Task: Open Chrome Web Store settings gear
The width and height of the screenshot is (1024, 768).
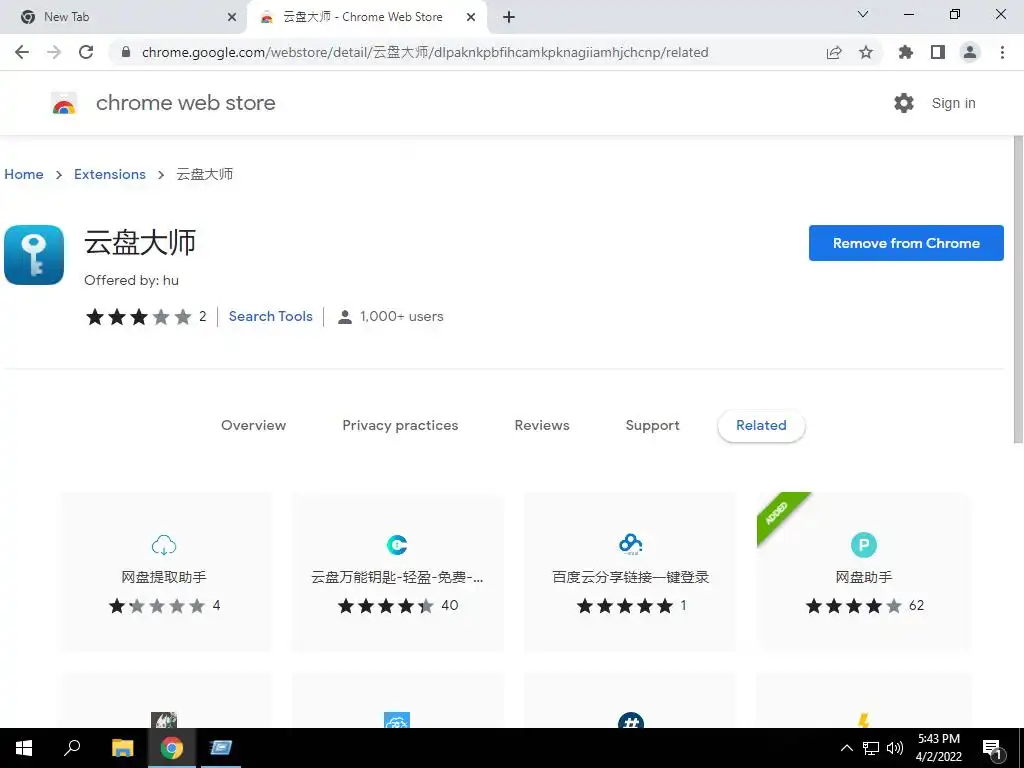Action: pyautogui.click(x=904, y=103)
